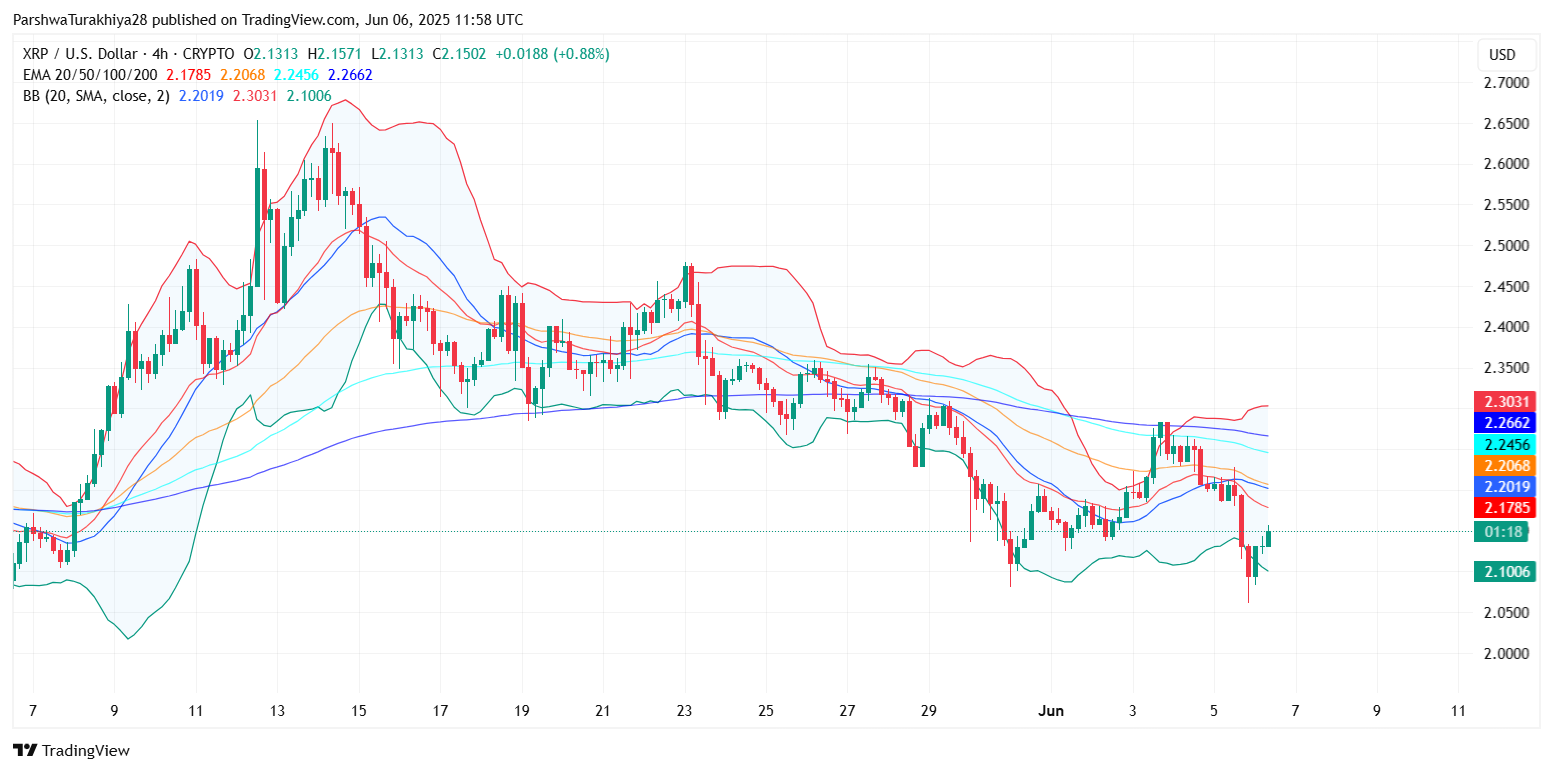Click the Jun label on the time axis
The height and width of the screenshot is (772, 1553).
coord(1050,711)
